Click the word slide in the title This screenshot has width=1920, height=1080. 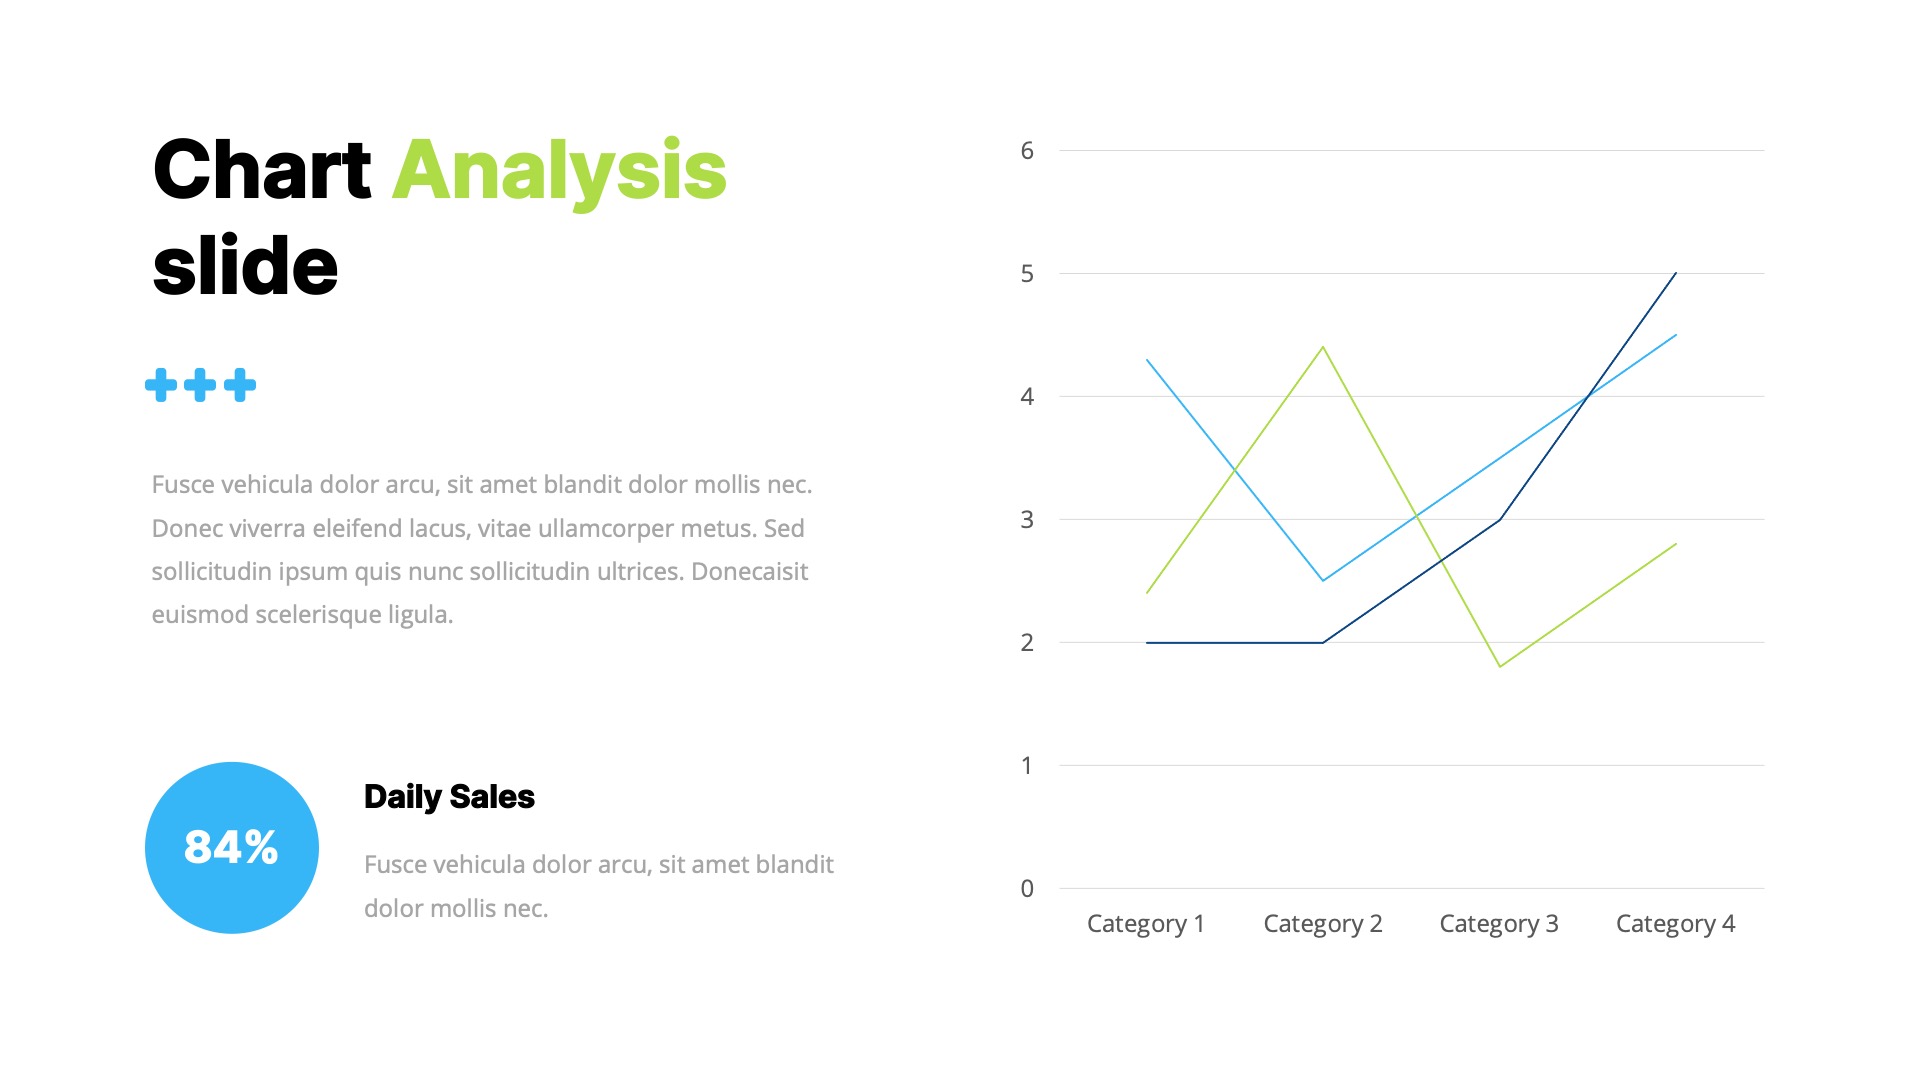click(246, 267)
